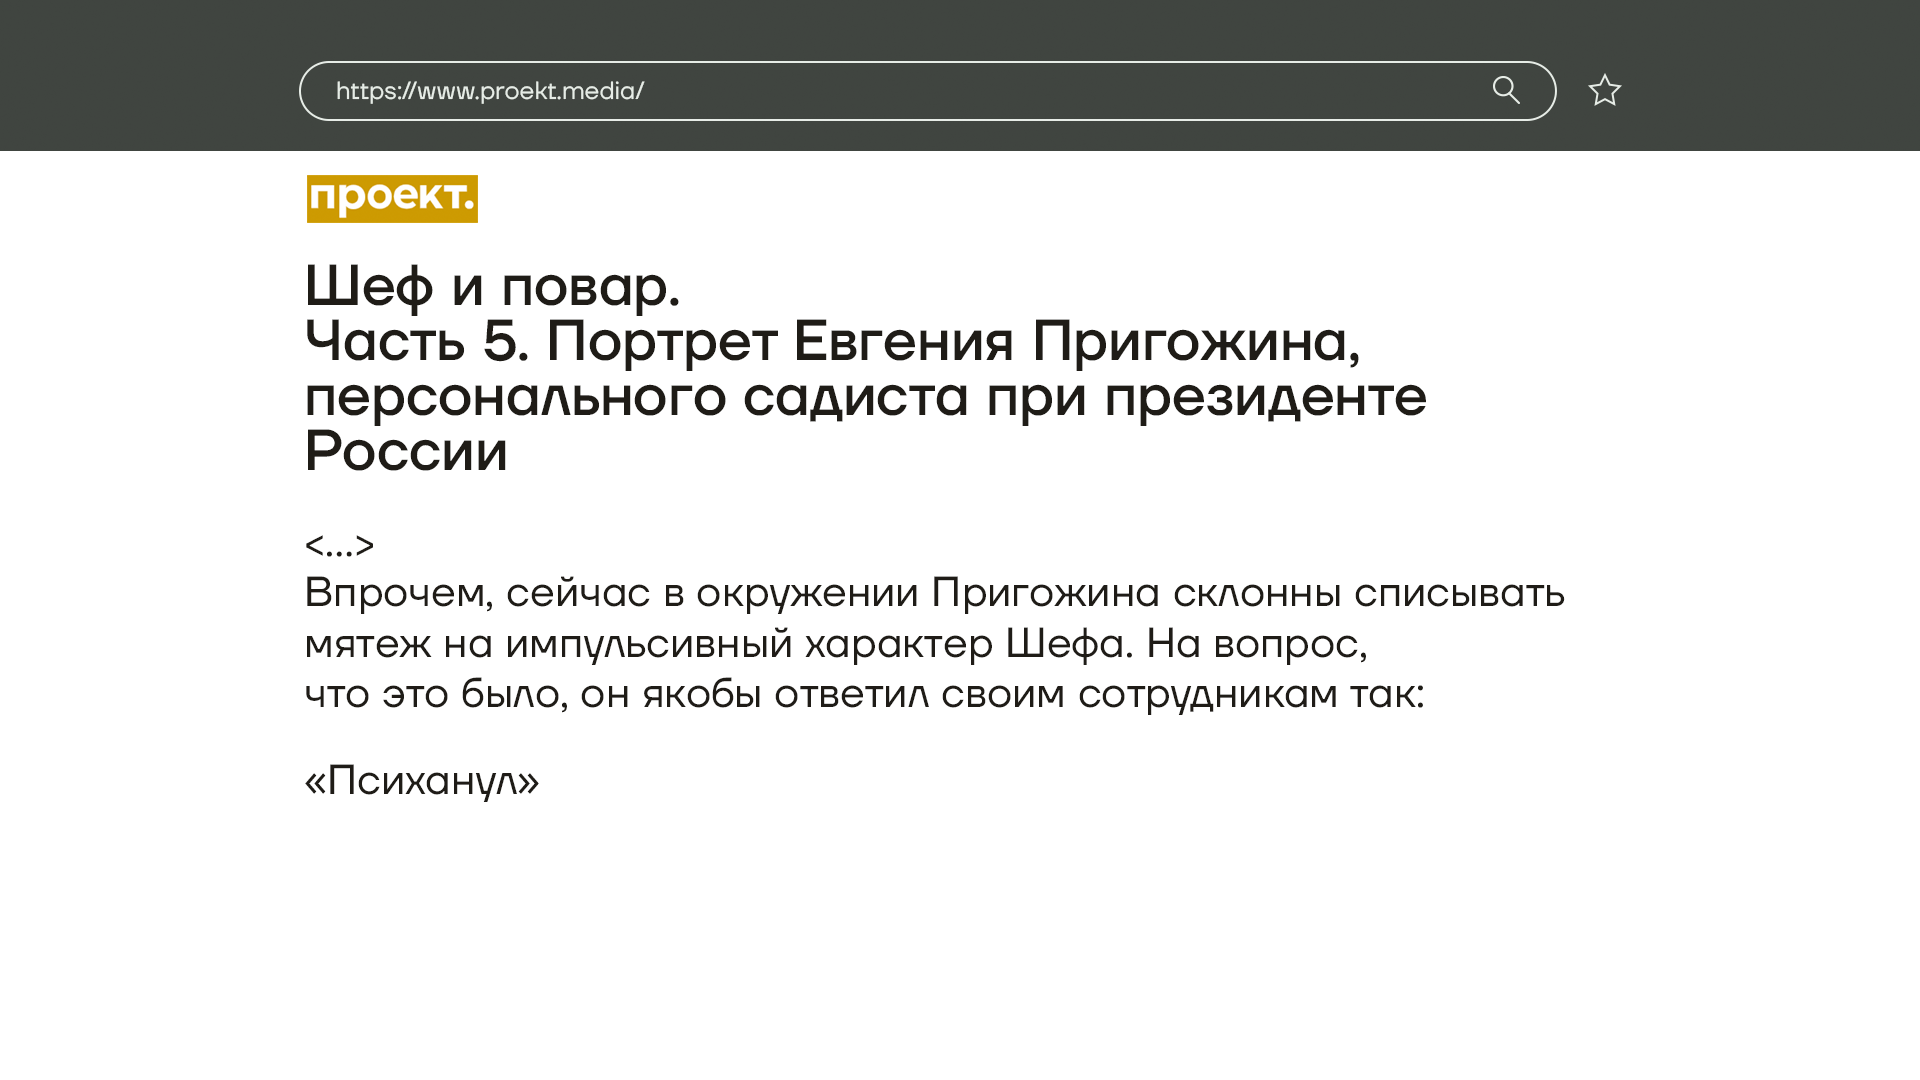Click the word "президенте" in the headline
Screen dimensions: 1920x1080
1265,397
